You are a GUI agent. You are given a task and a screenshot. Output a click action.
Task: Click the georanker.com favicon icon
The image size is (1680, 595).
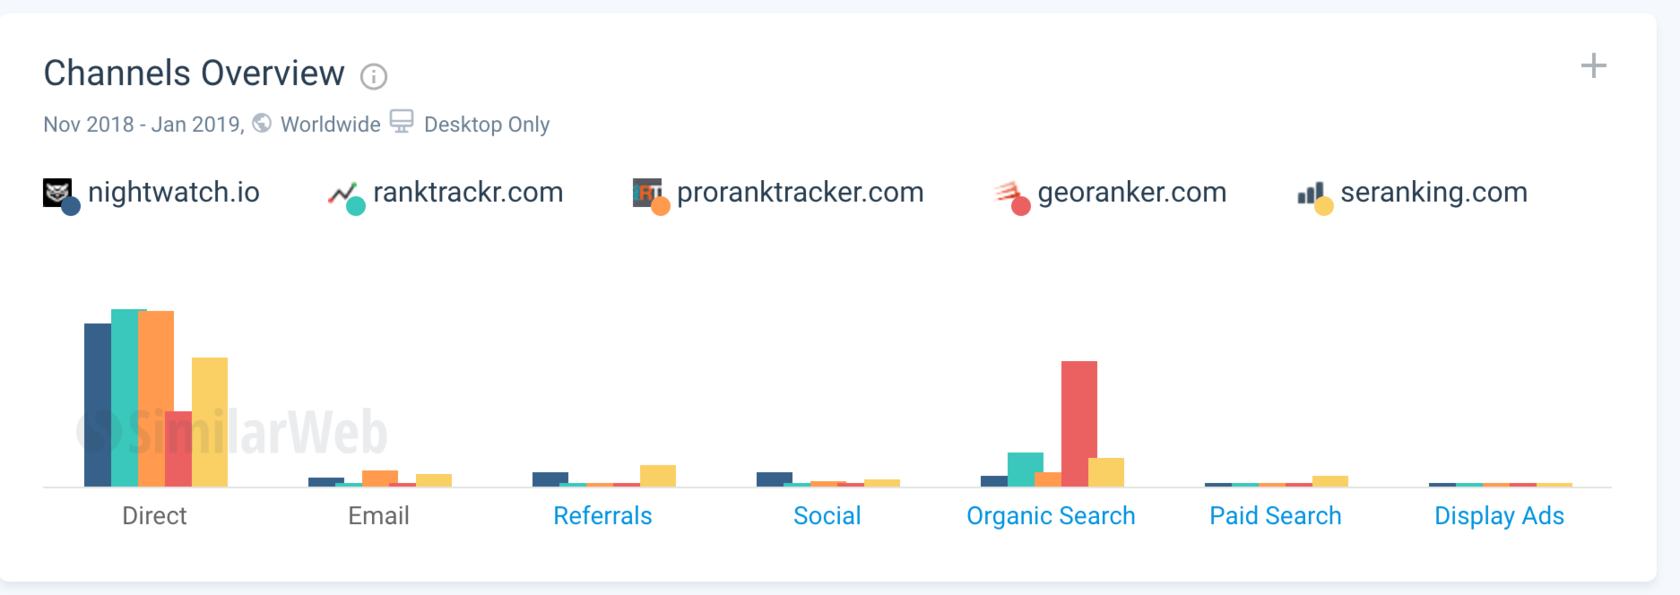click(1008, 193)
